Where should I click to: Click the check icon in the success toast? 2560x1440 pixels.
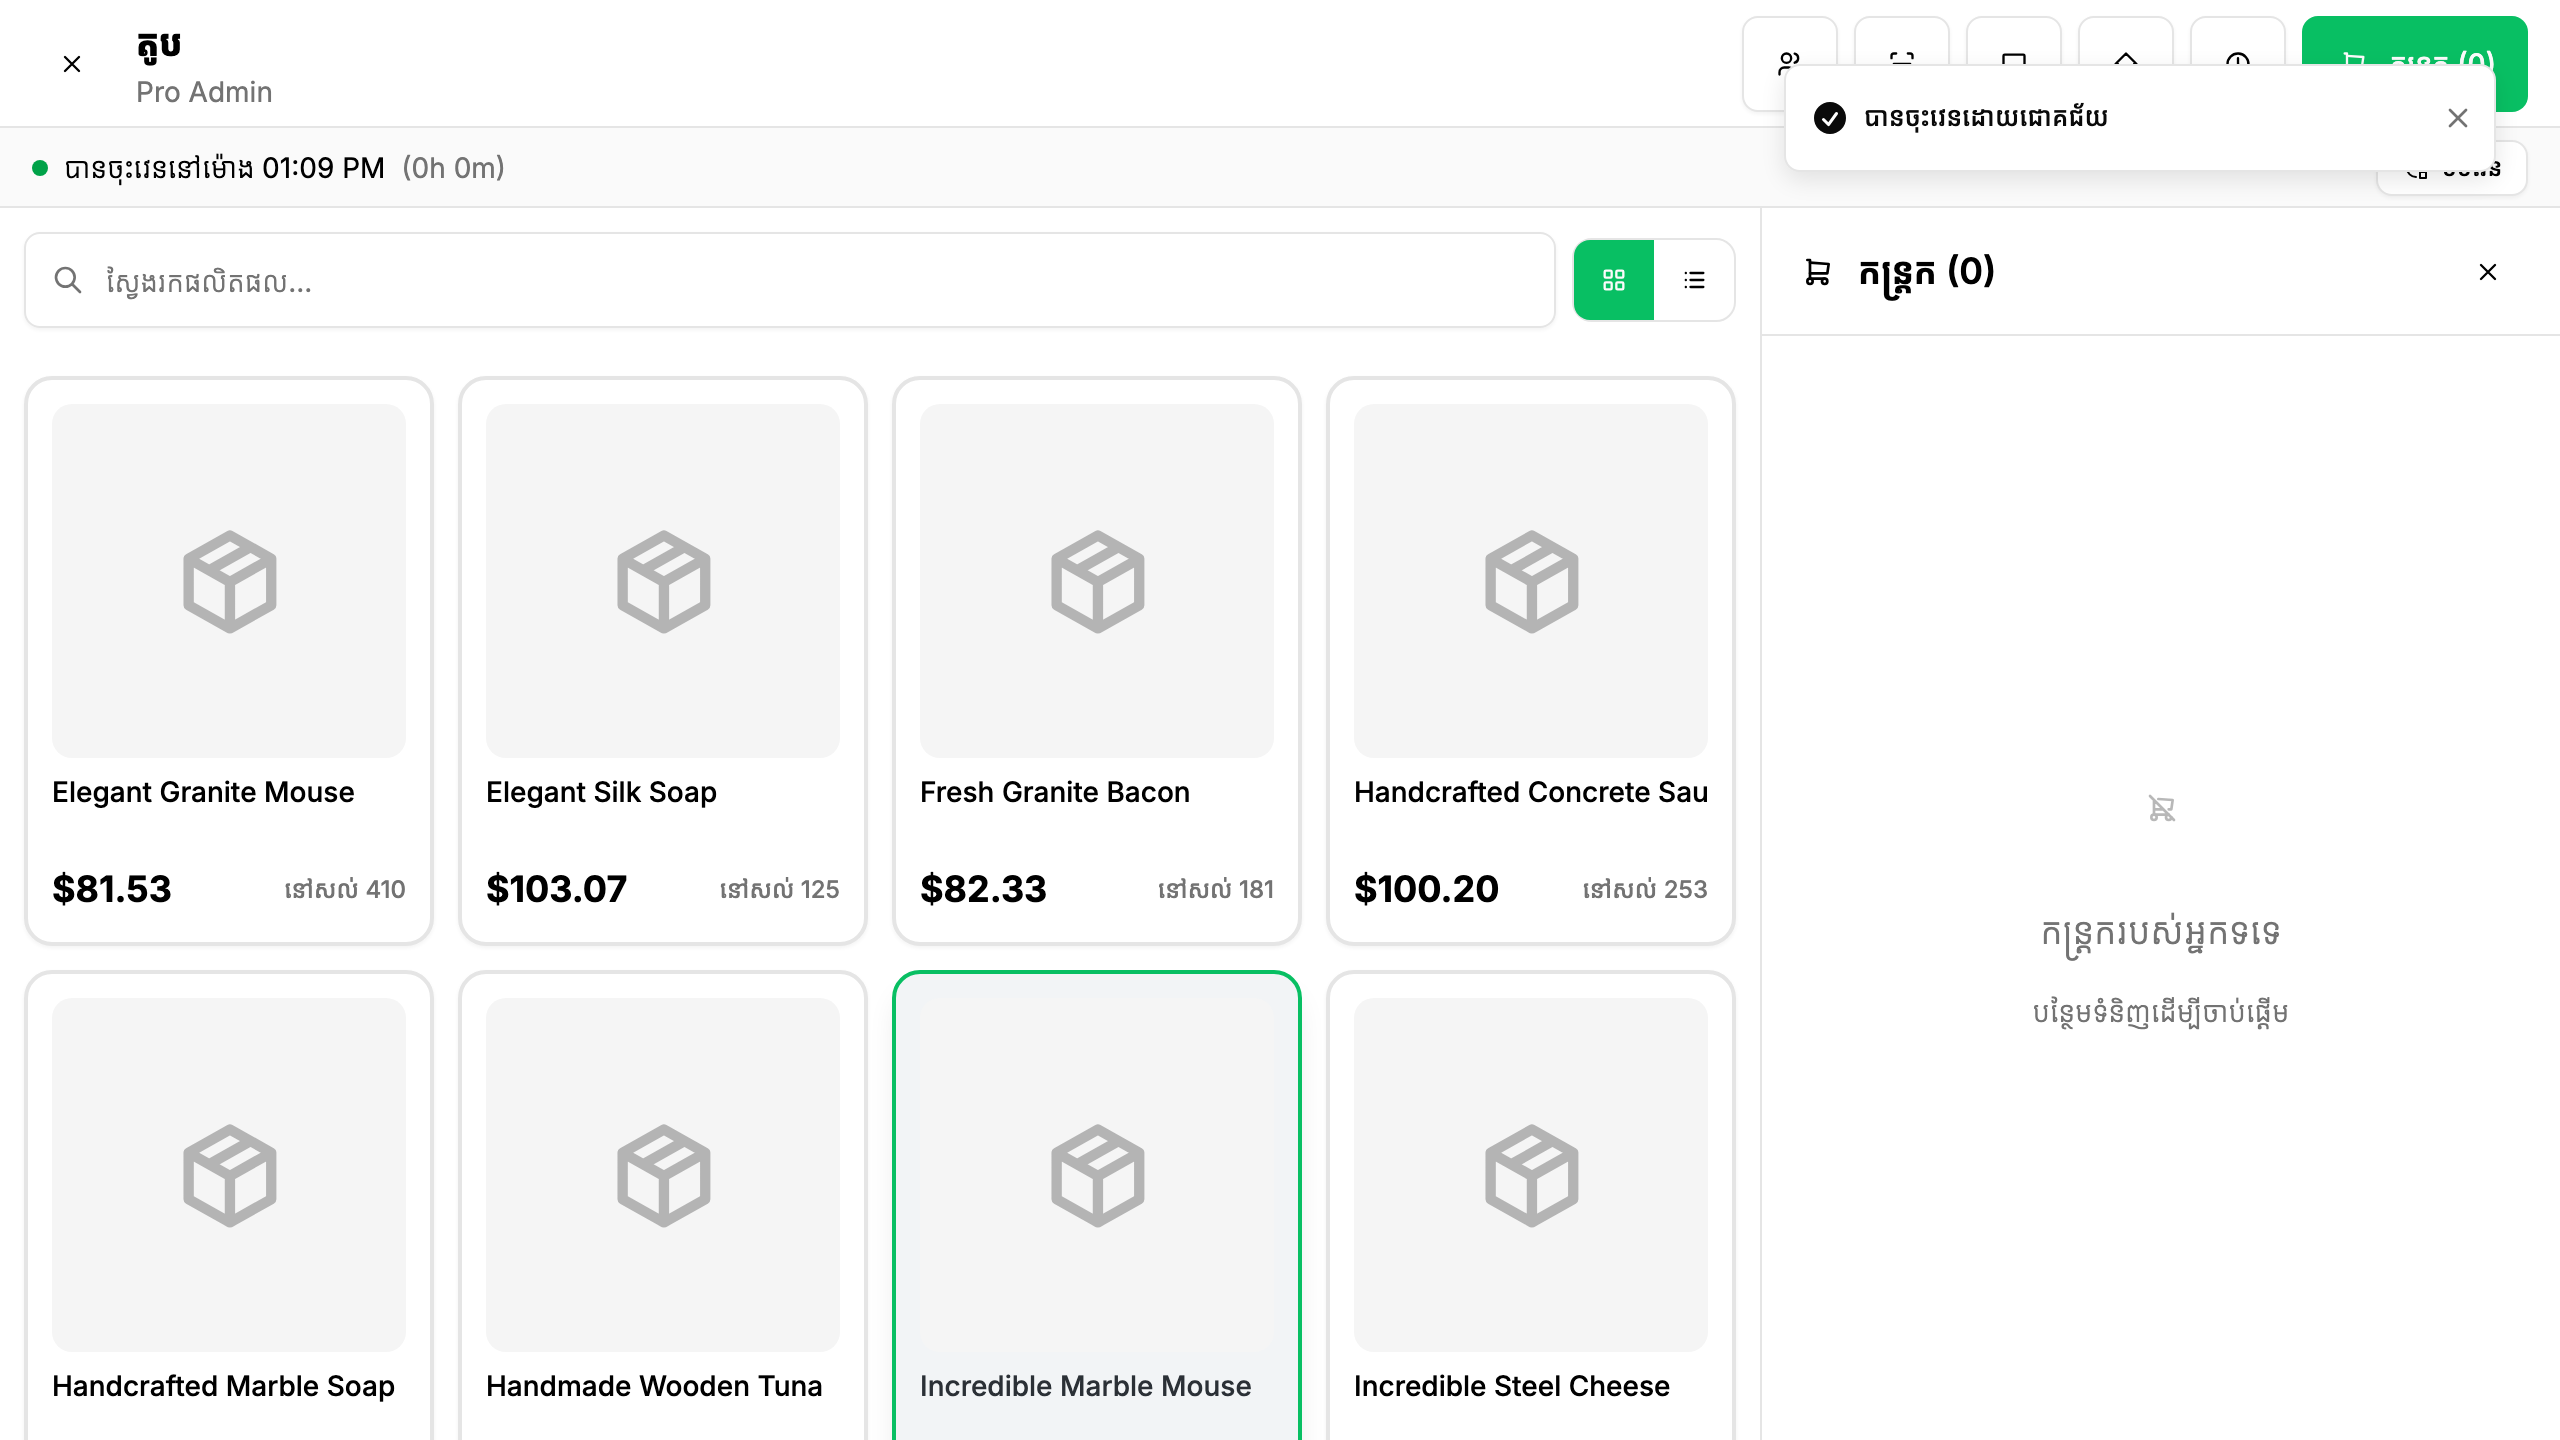(1830, 118)
